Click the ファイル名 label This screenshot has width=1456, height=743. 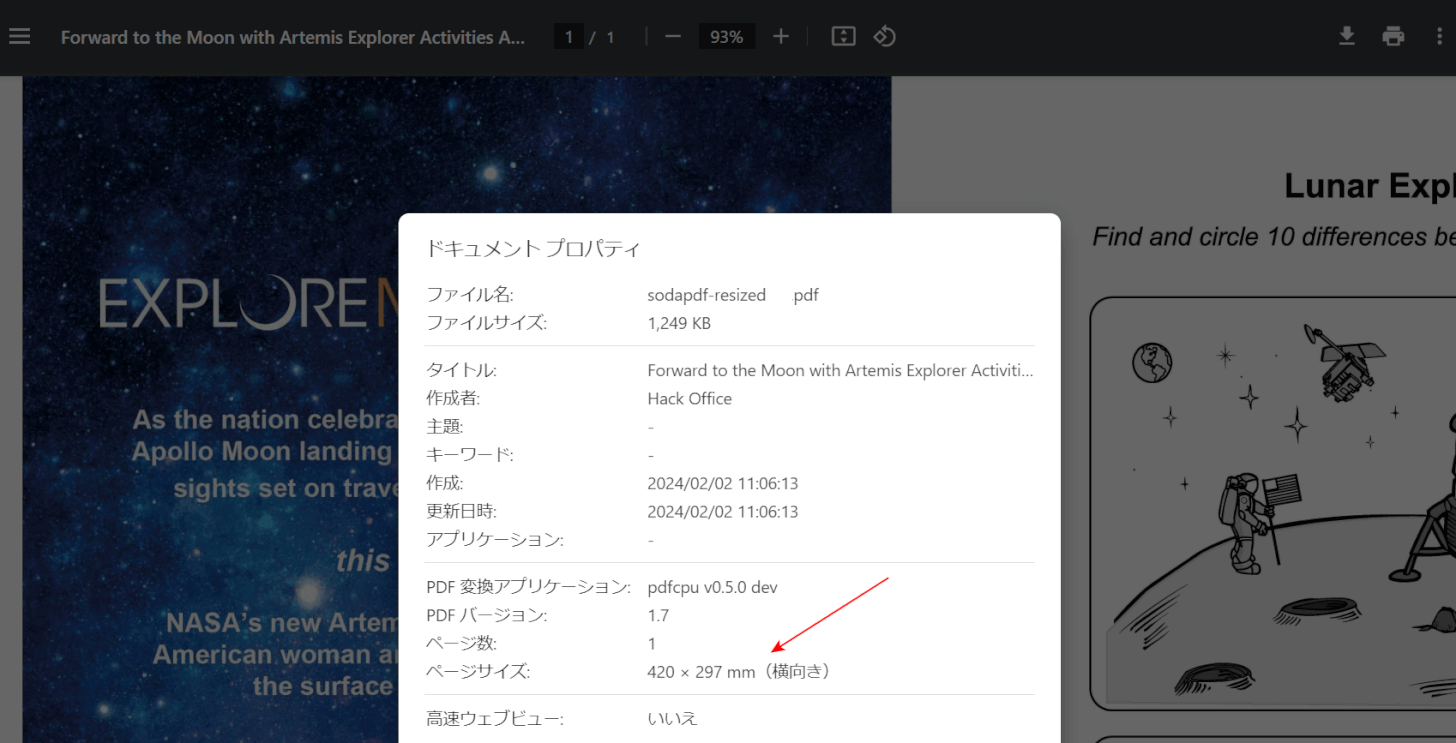469,295
